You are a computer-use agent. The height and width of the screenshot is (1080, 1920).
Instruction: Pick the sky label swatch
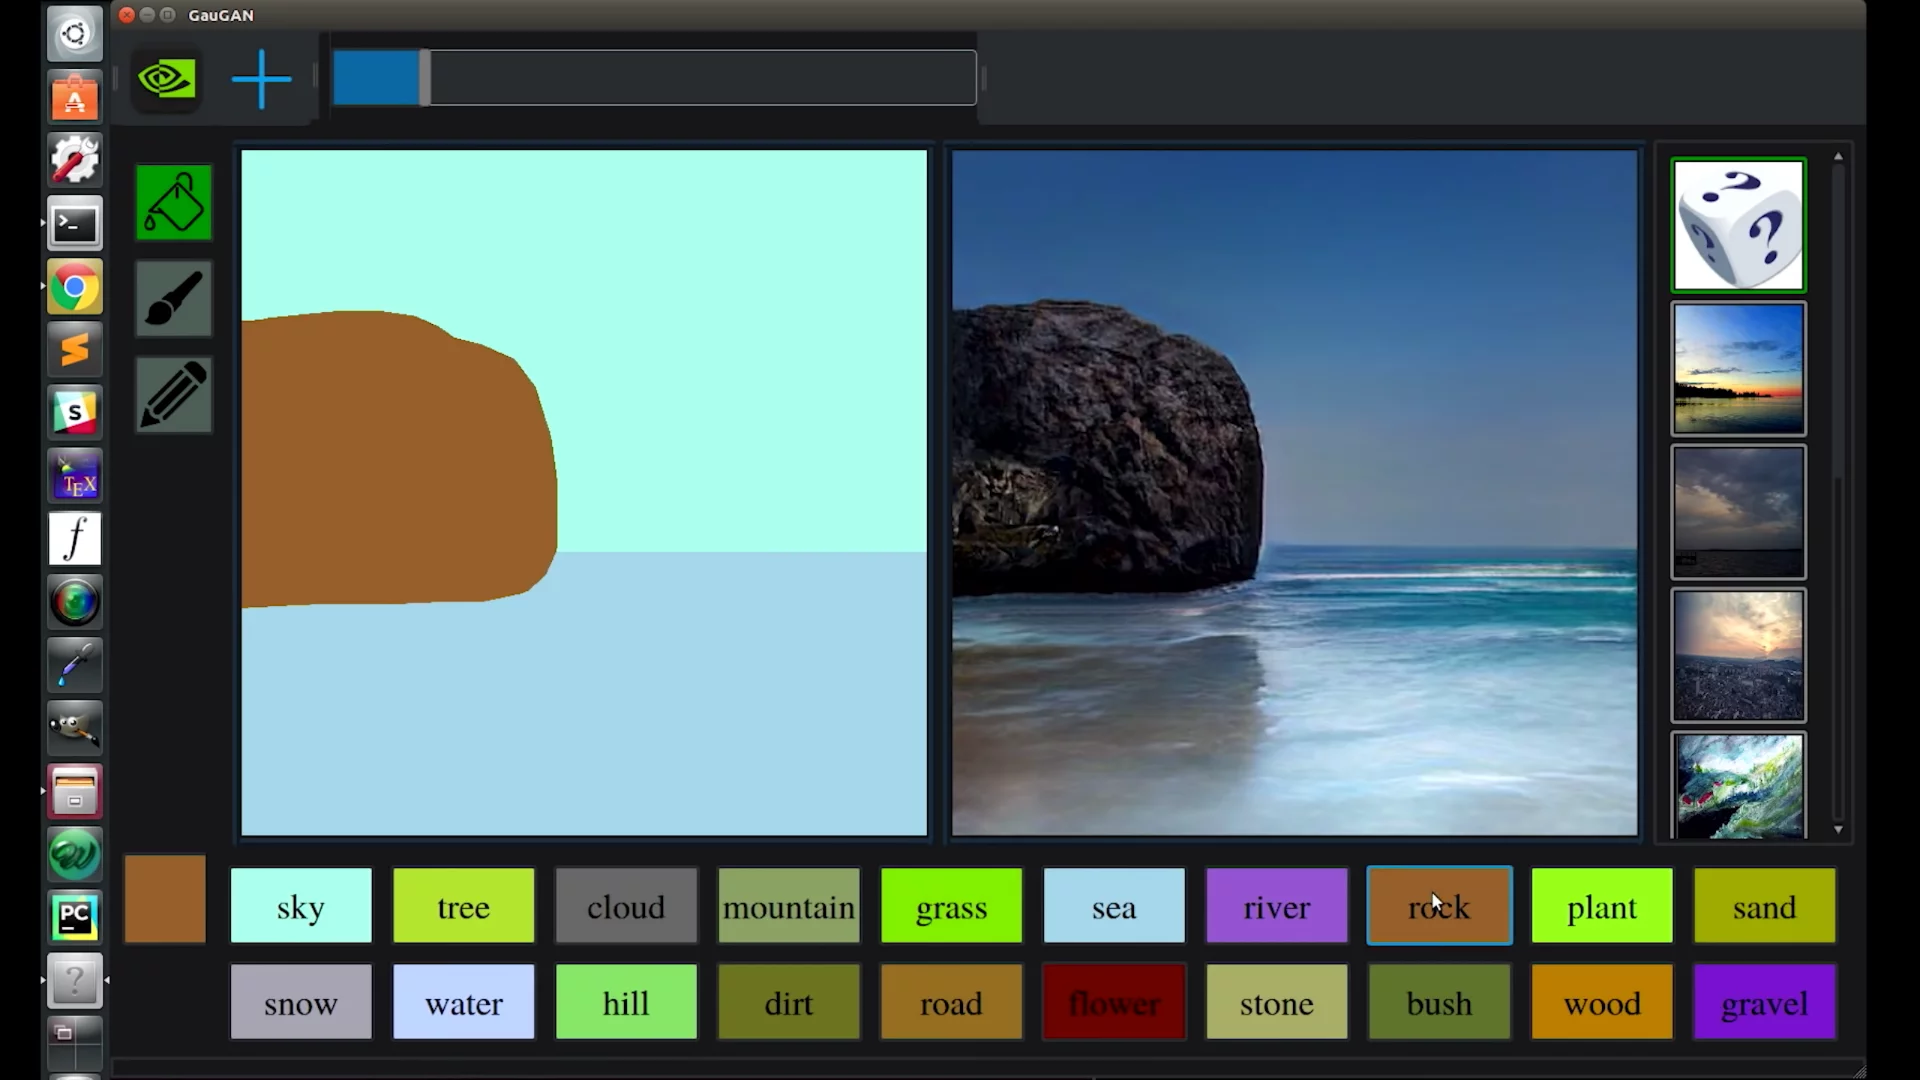301,906
